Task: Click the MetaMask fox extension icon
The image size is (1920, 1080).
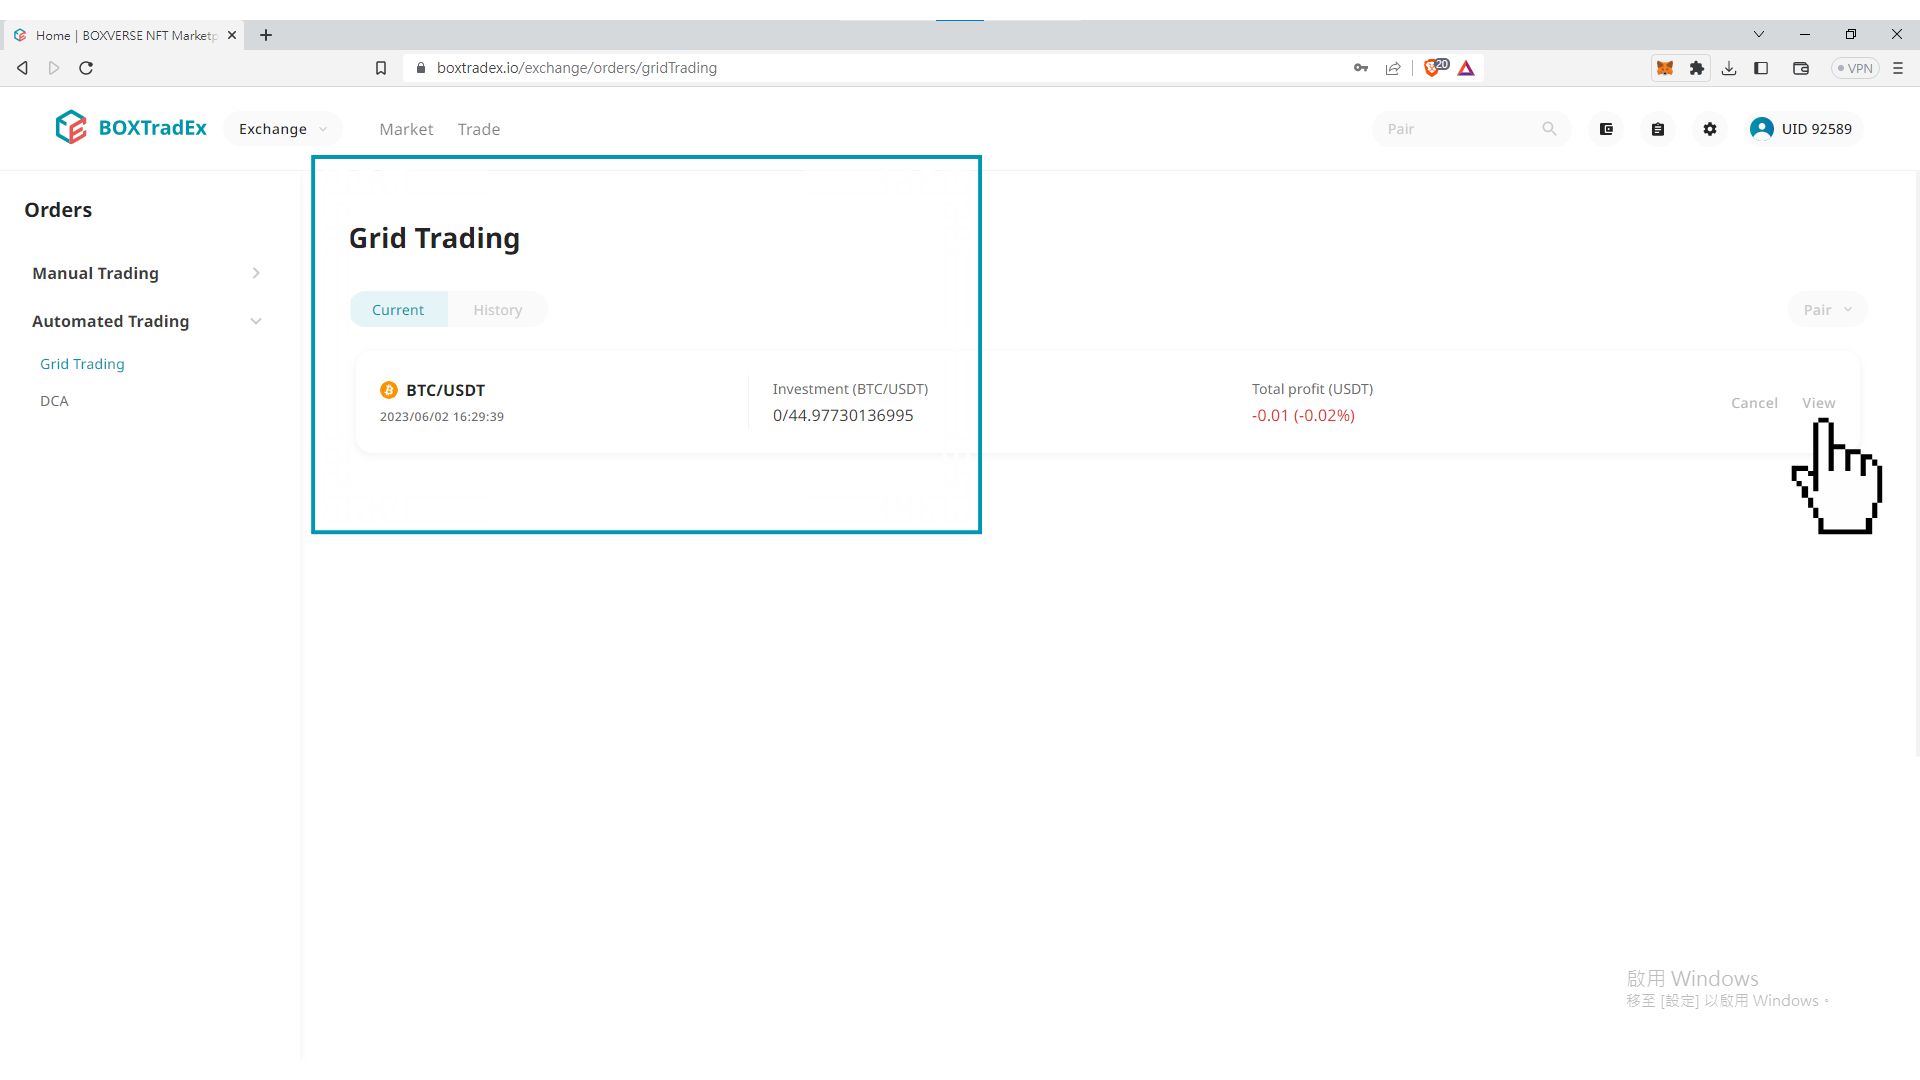Action: 1665,68
